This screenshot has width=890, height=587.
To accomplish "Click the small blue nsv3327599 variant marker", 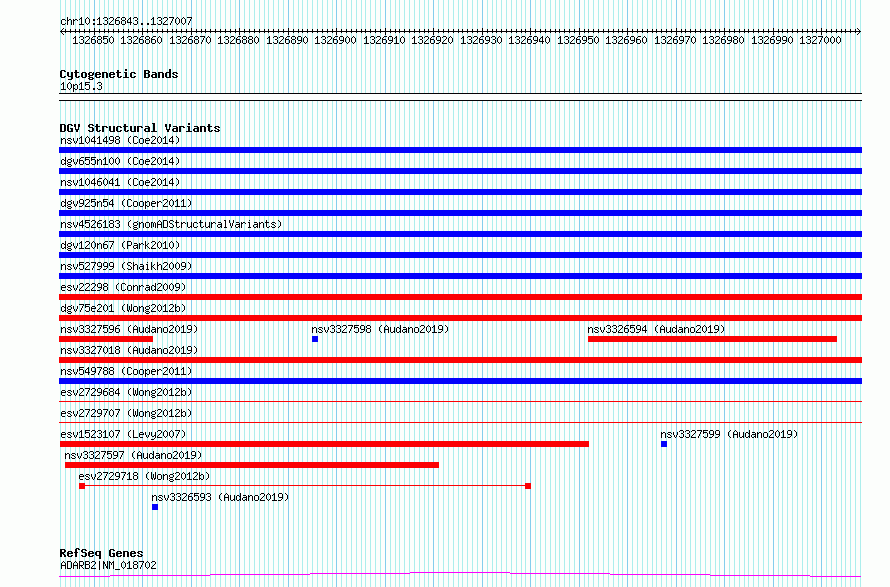I will [664, 444].
